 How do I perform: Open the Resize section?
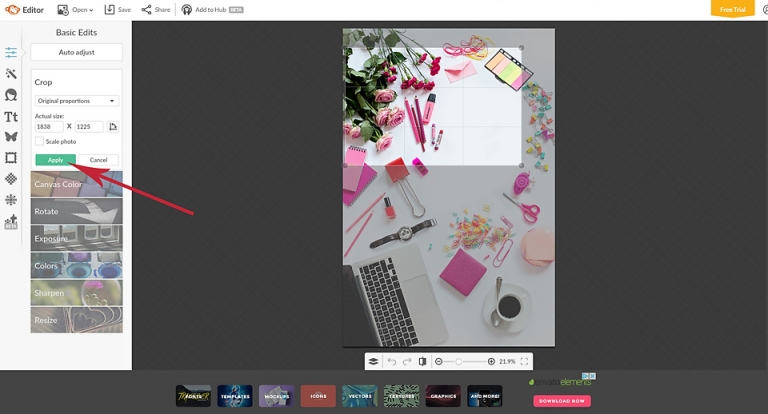coord(77,320)
